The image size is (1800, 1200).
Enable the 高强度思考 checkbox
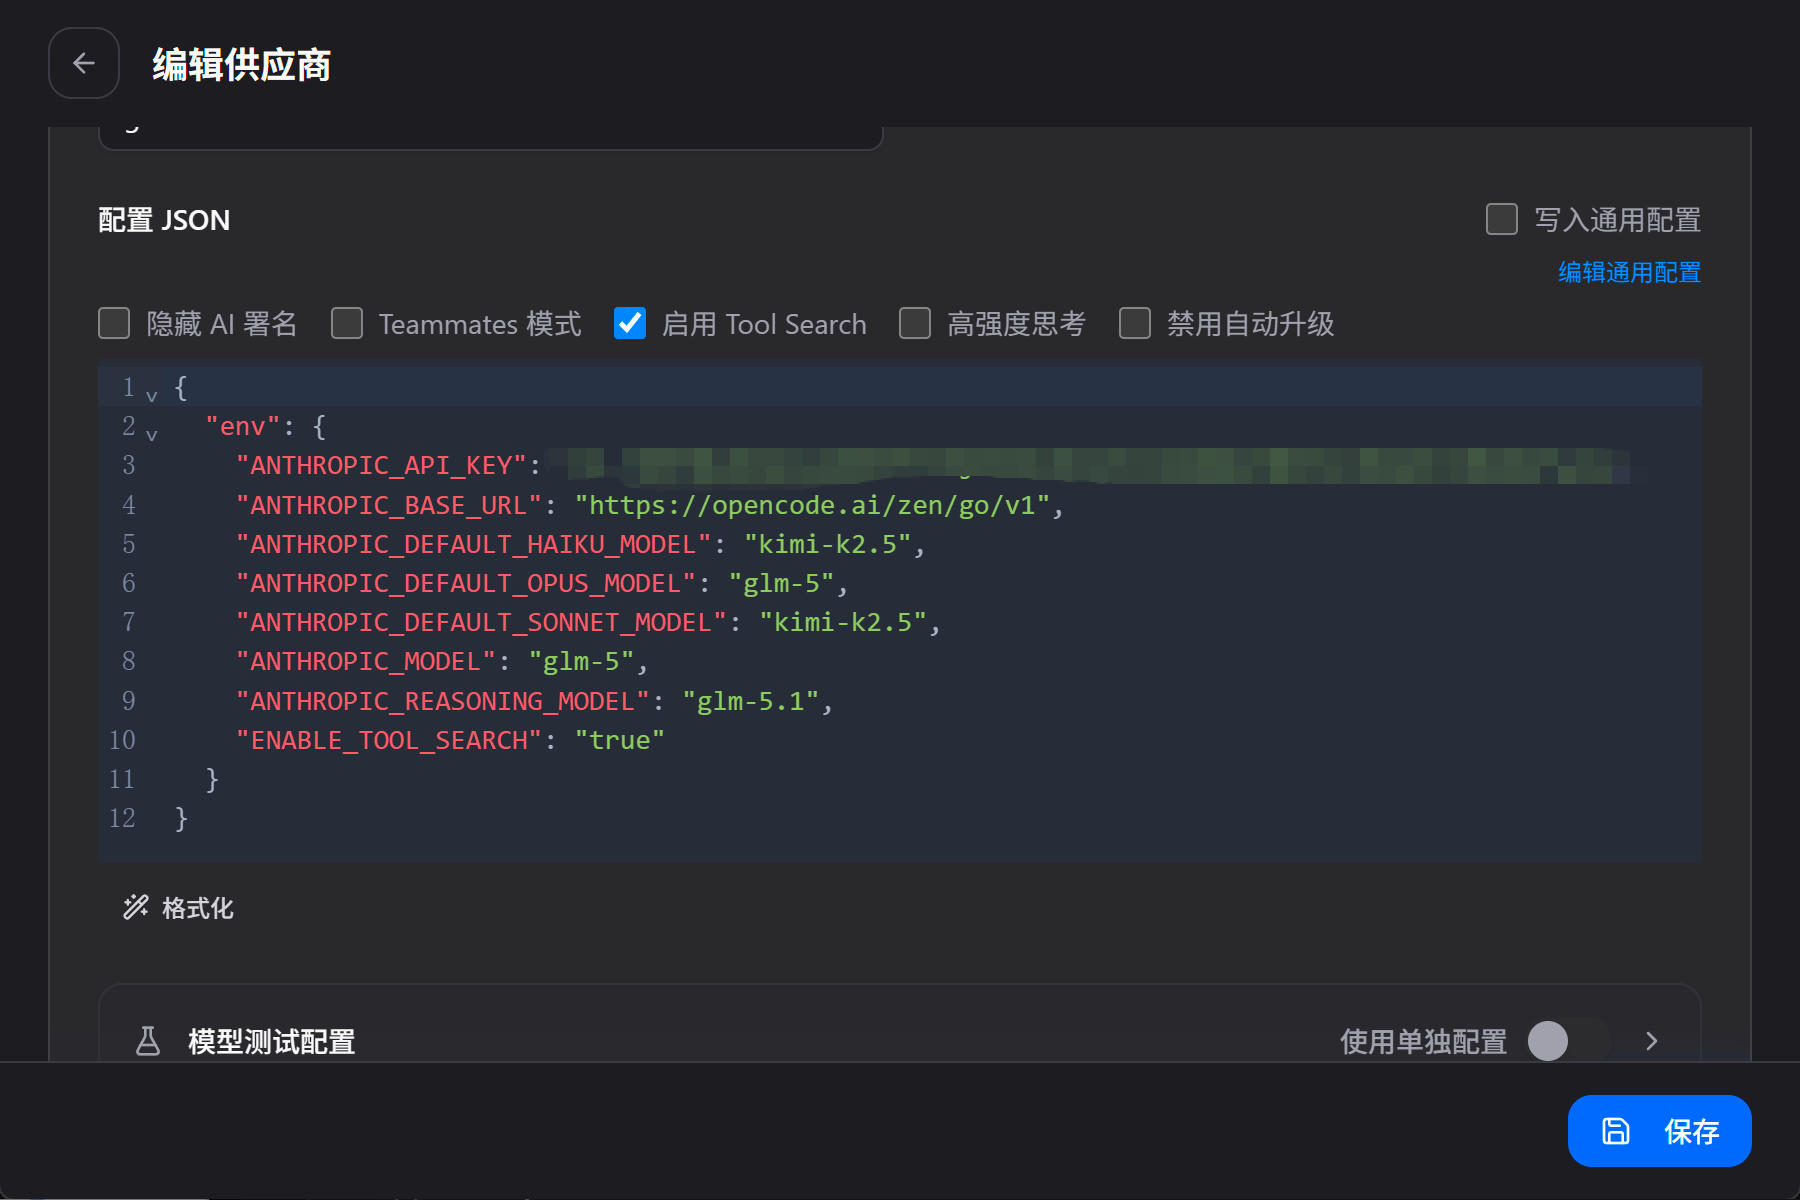tap(915, 323)
